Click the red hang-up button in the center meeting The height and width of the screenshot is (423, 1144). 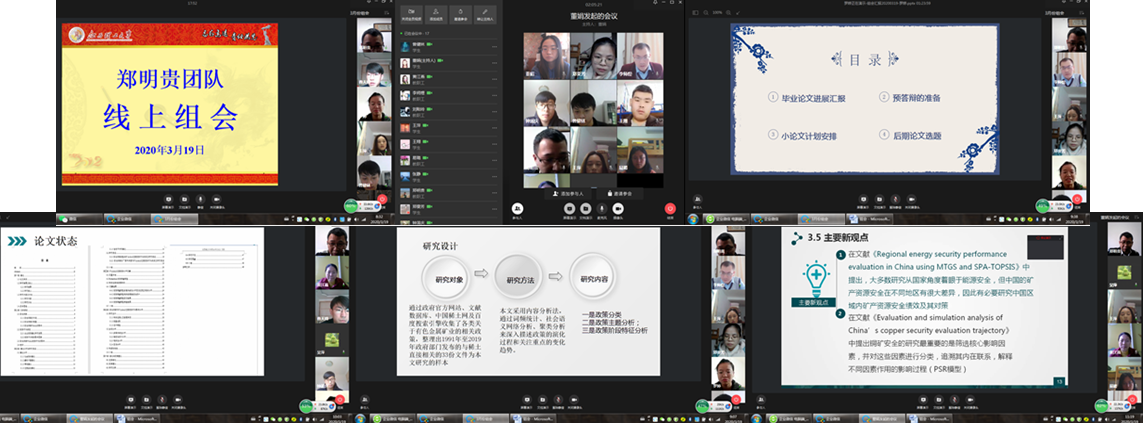pos(670,207)
